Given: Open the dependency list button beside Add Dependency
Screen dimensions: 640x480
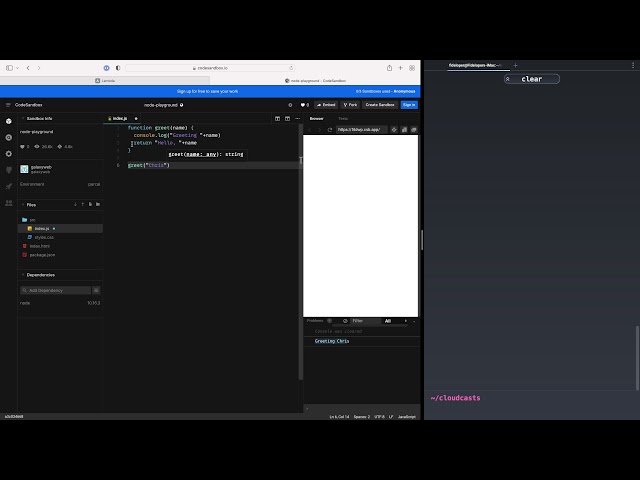Looking at the screenshot, I should click(96, 290).
